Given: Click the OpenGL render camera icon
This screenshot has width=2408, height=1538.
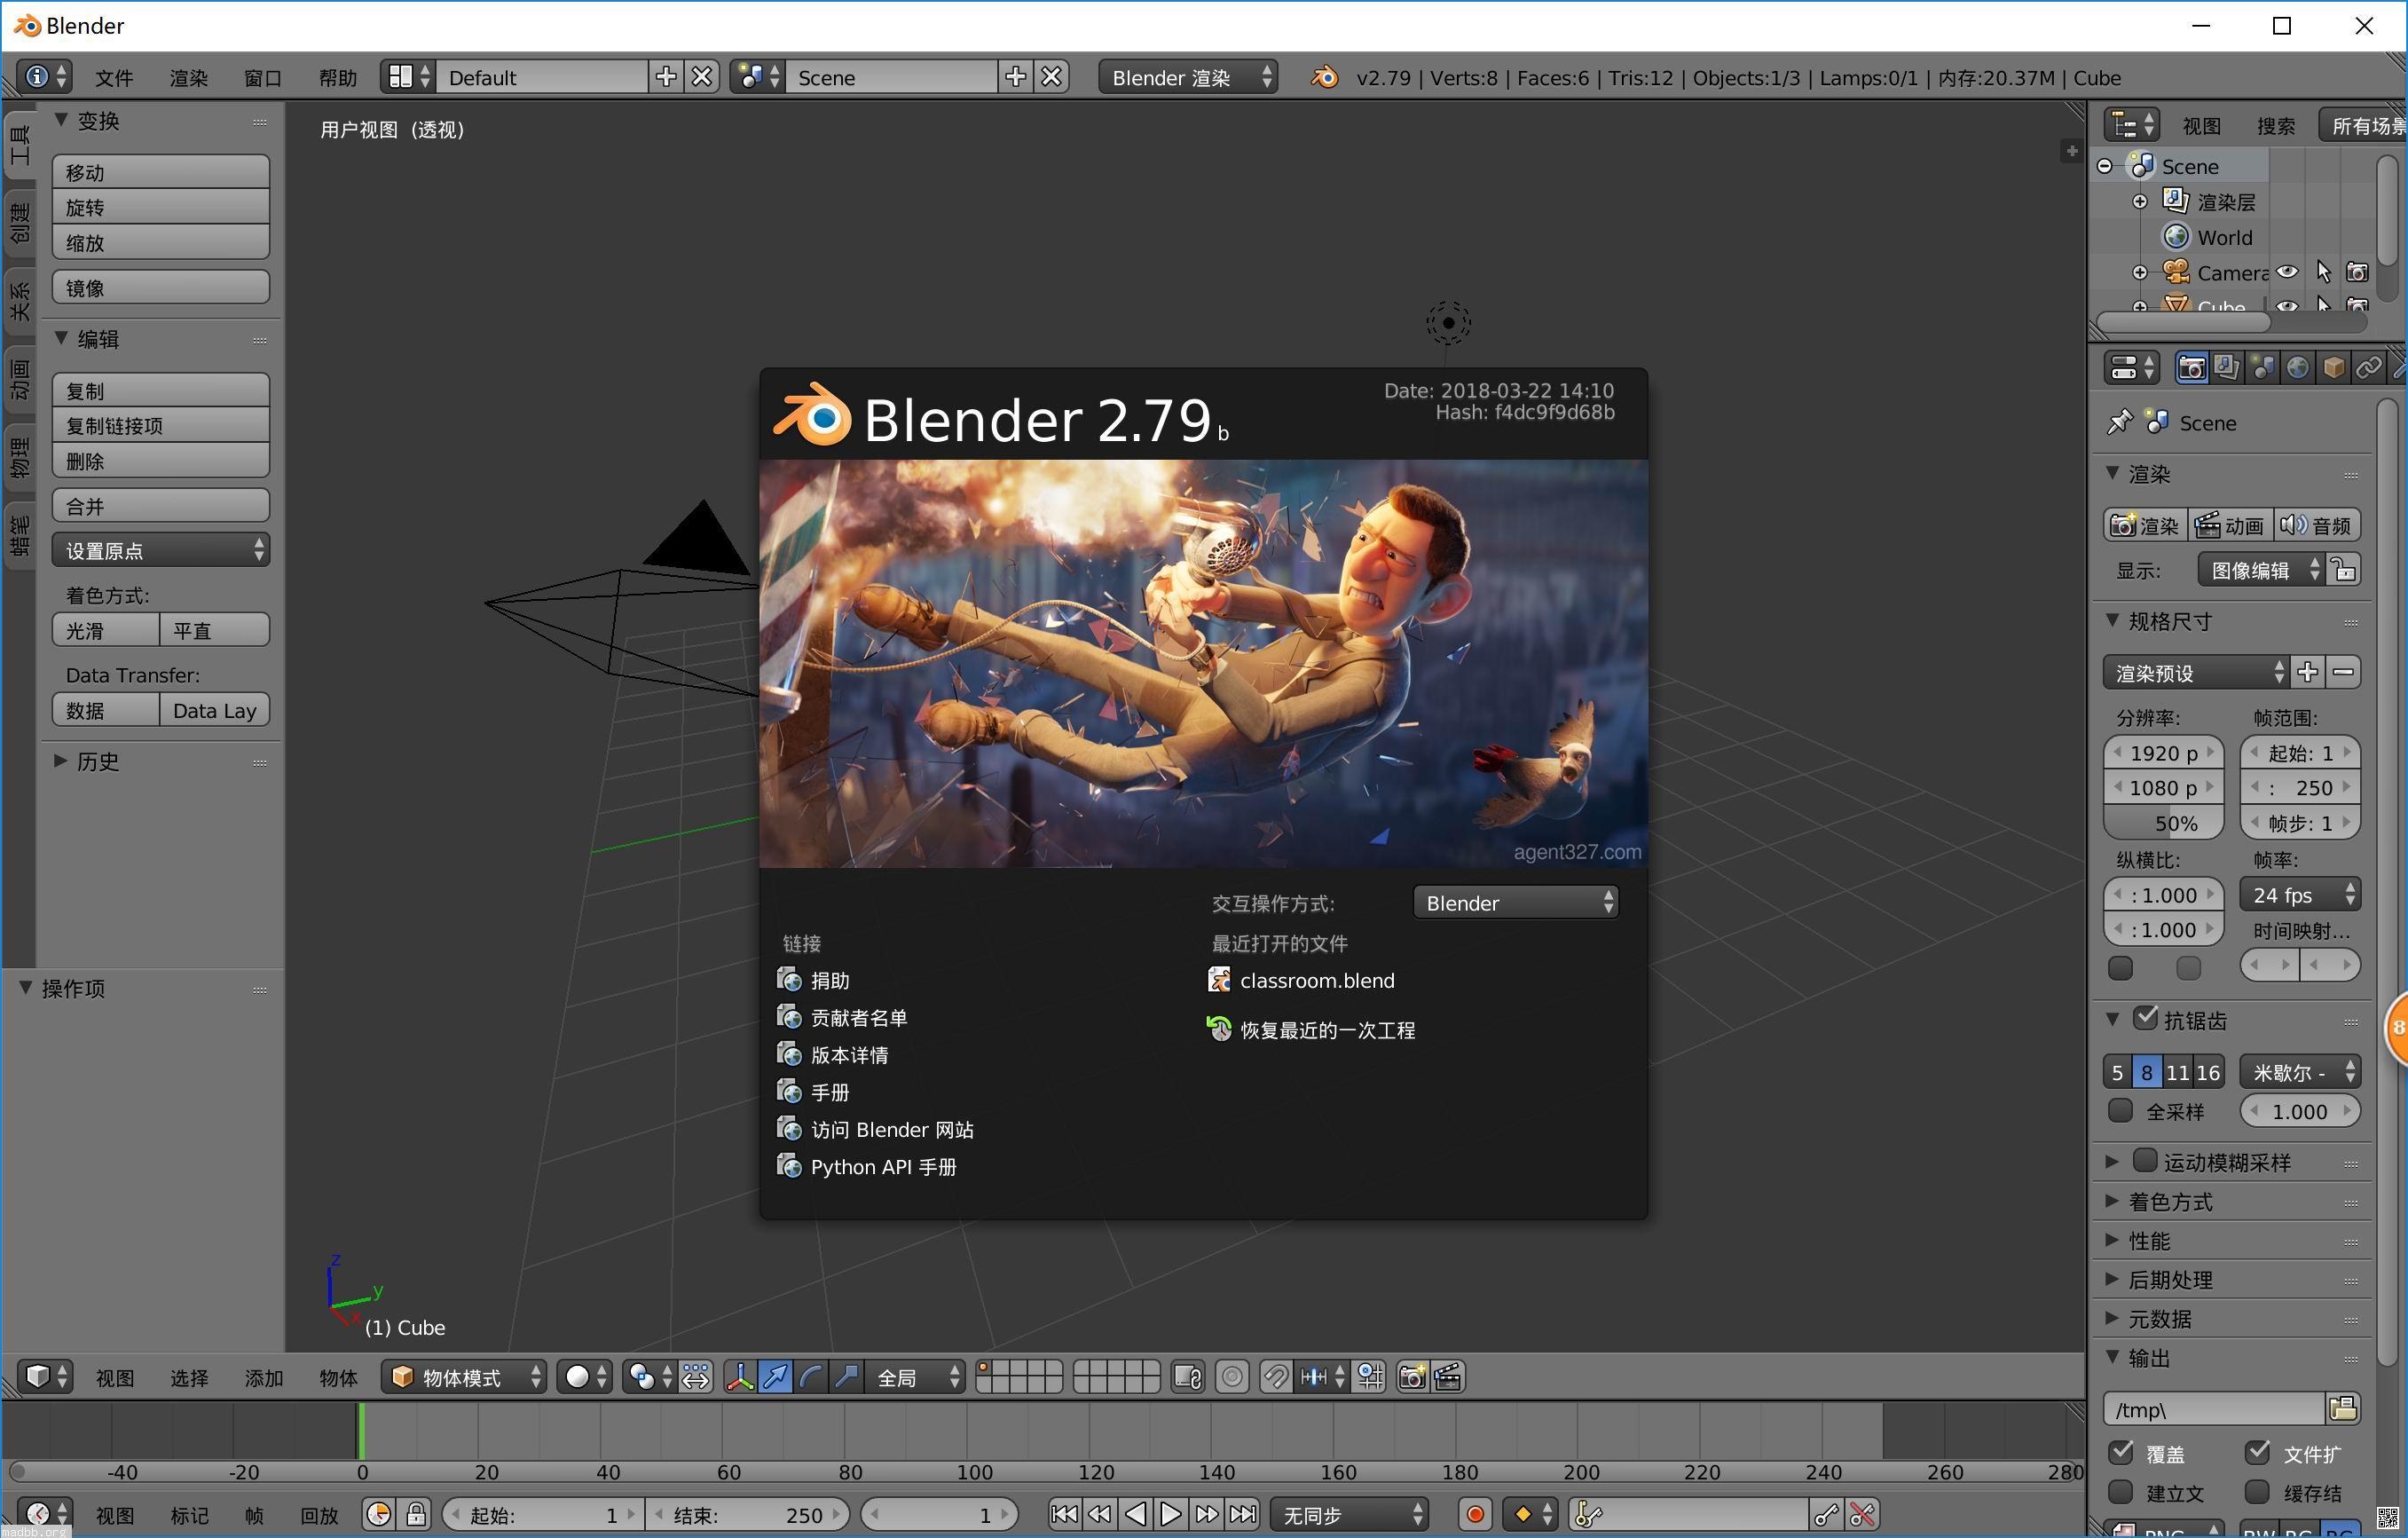Looking at the screenshot, I should click(1412, 1377).
